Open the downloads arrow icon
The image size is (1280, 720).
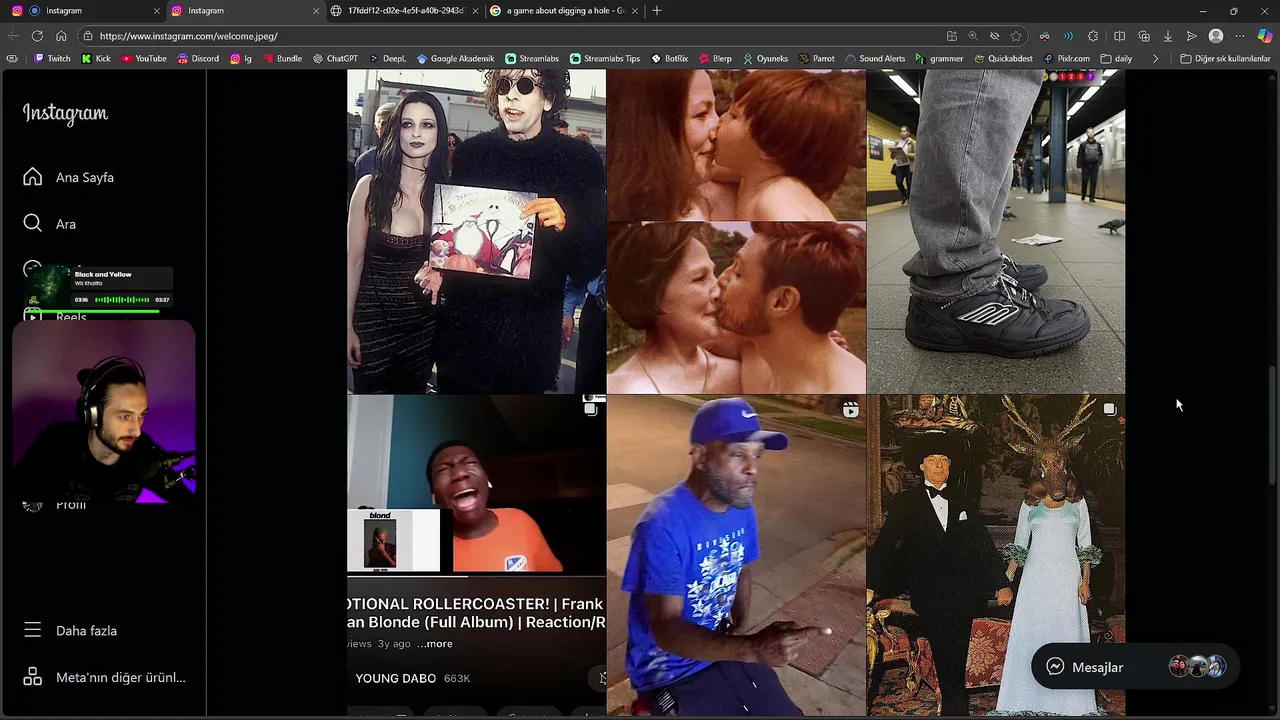[1167, 36]
